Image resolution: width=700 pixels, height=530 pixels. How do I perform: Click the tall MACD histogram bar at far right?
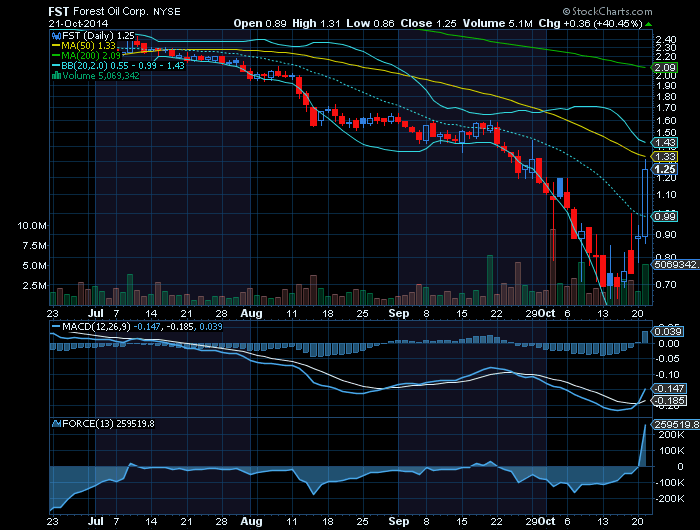tap(645, 337)
